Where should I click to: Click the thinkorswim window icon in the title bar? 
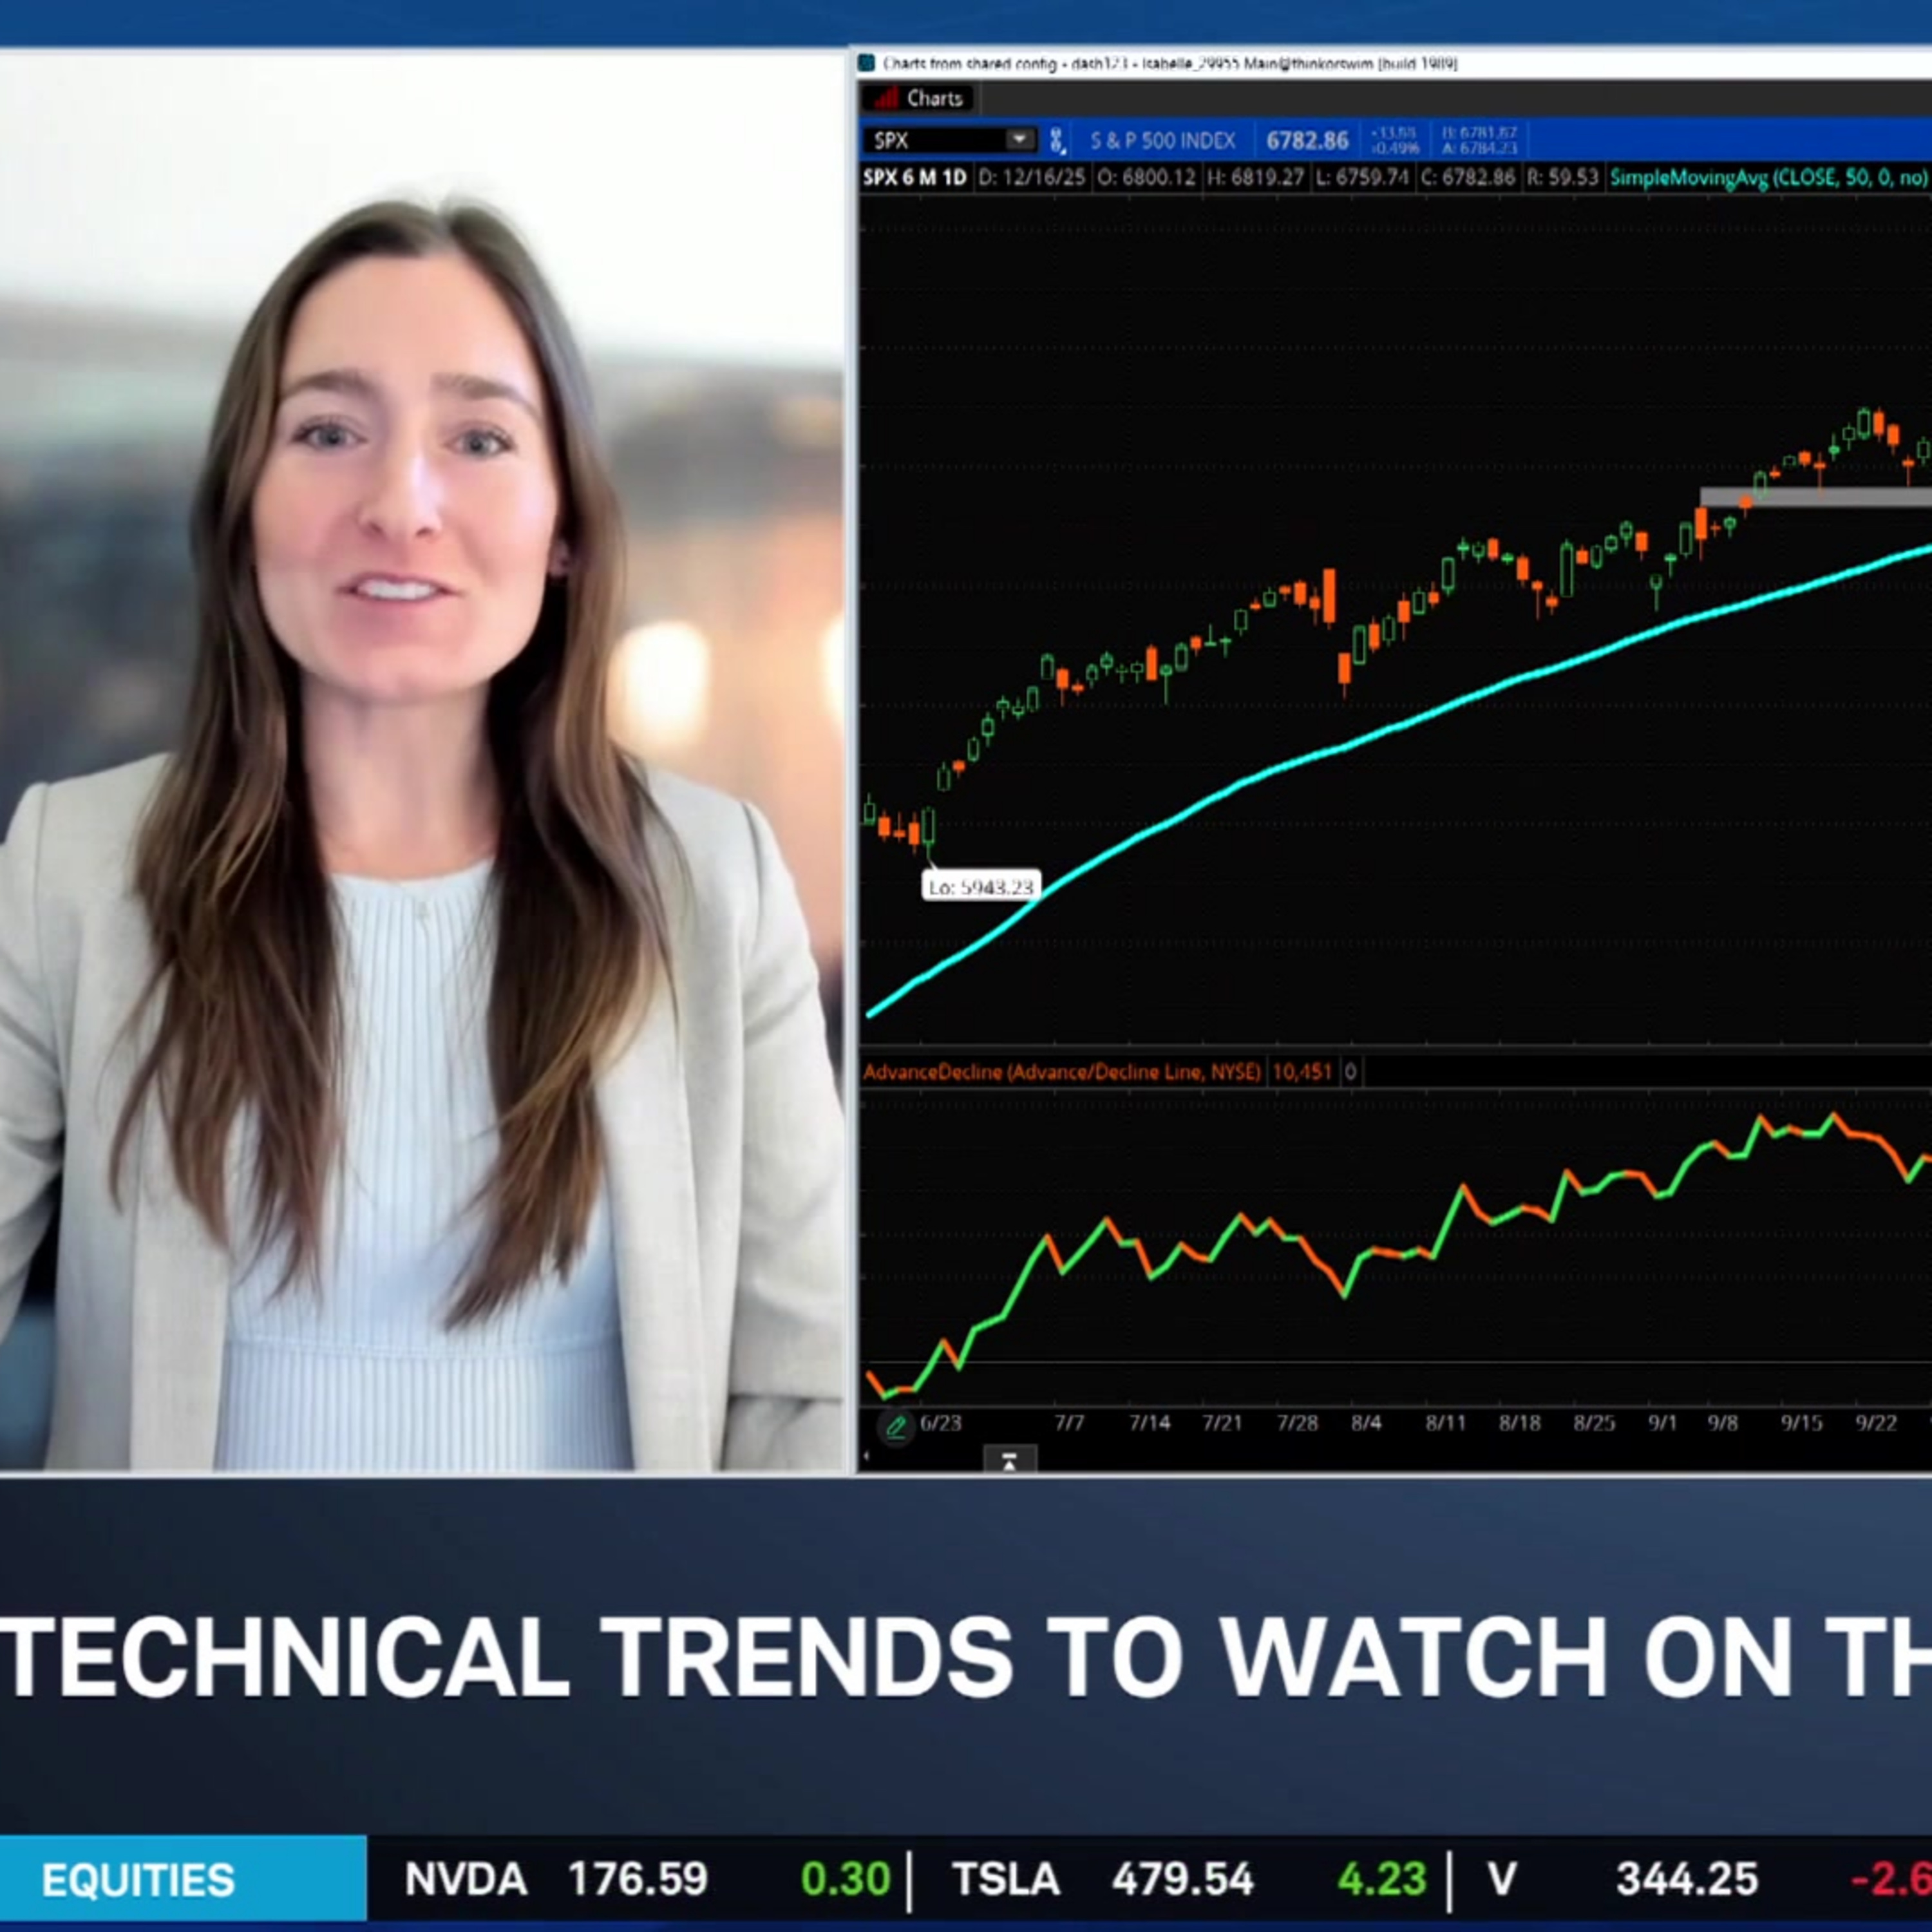866,62
